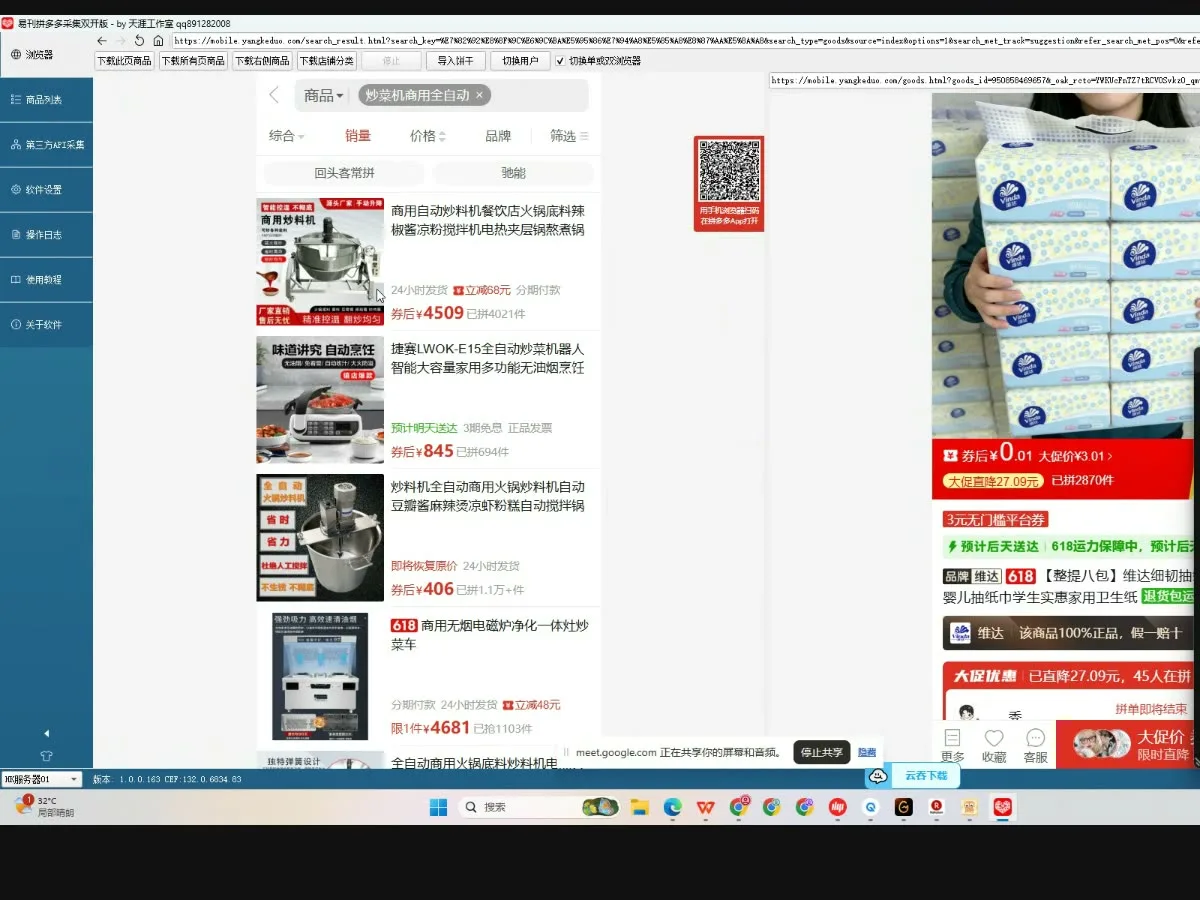1200x900 pixels.
Task: Open the 客服 chat icon
Action: point(1035,745)
